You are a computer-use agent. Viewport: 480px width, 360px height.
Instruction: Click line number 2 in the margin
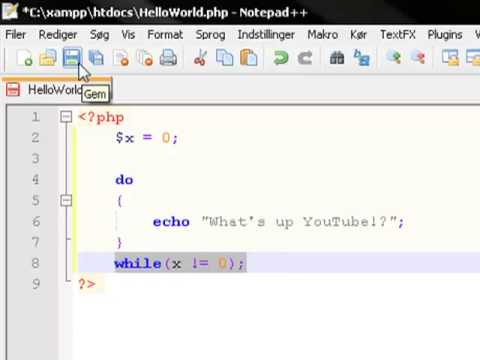[x=36, y=138]
